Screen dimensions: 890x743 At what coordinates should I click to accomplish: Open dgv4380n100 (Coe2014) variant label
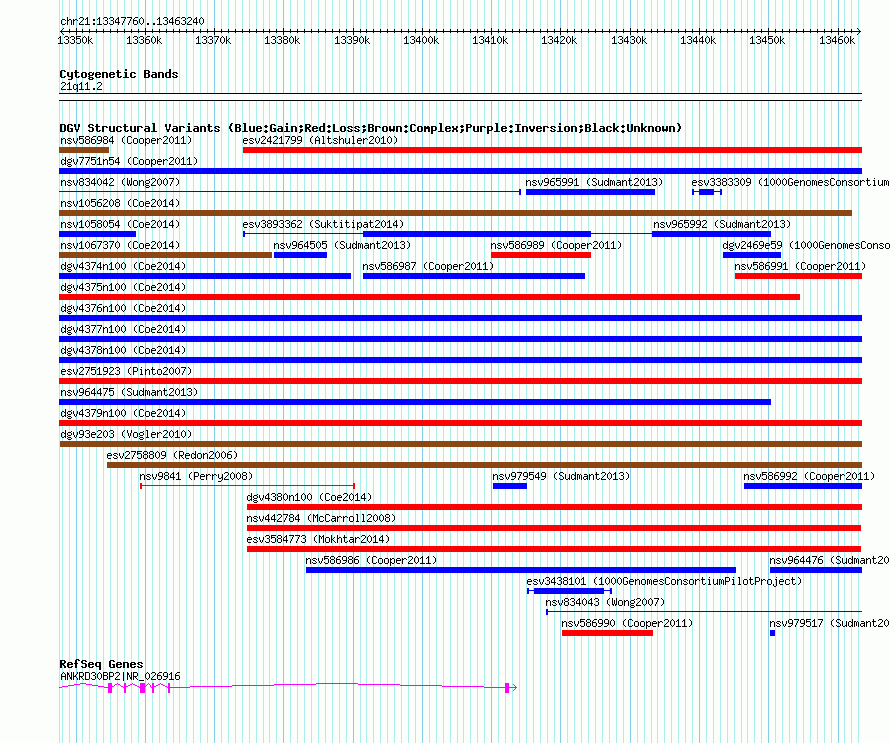[x=309, y=497]
